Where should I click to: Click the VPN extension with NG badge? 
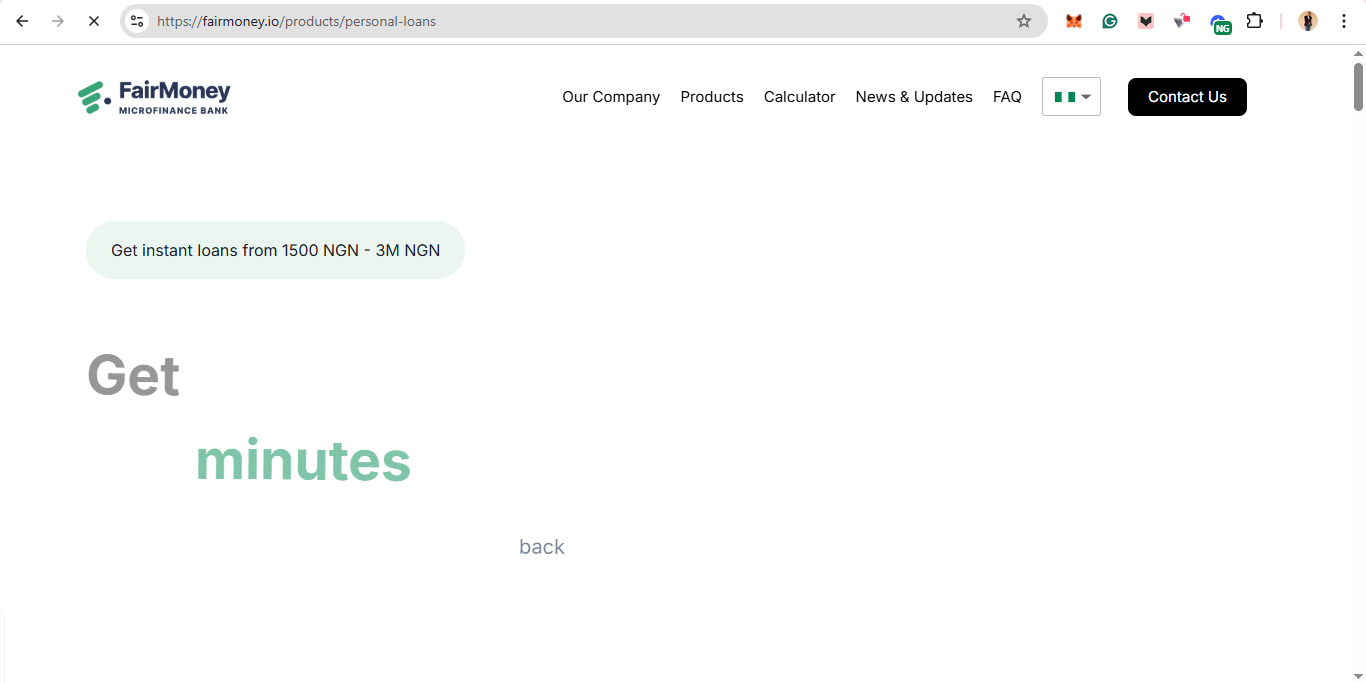[1219, 23]
